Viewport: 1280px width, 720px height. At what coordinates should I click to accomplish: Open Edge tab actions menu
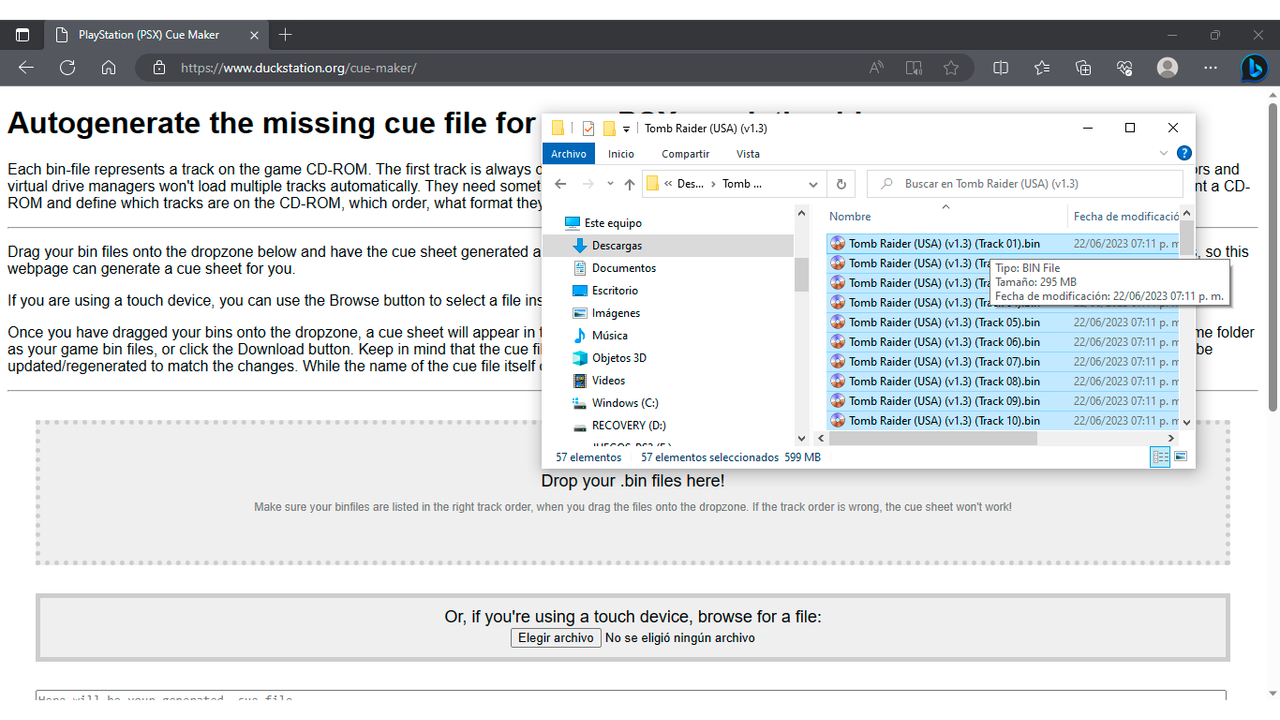(22, 35)
